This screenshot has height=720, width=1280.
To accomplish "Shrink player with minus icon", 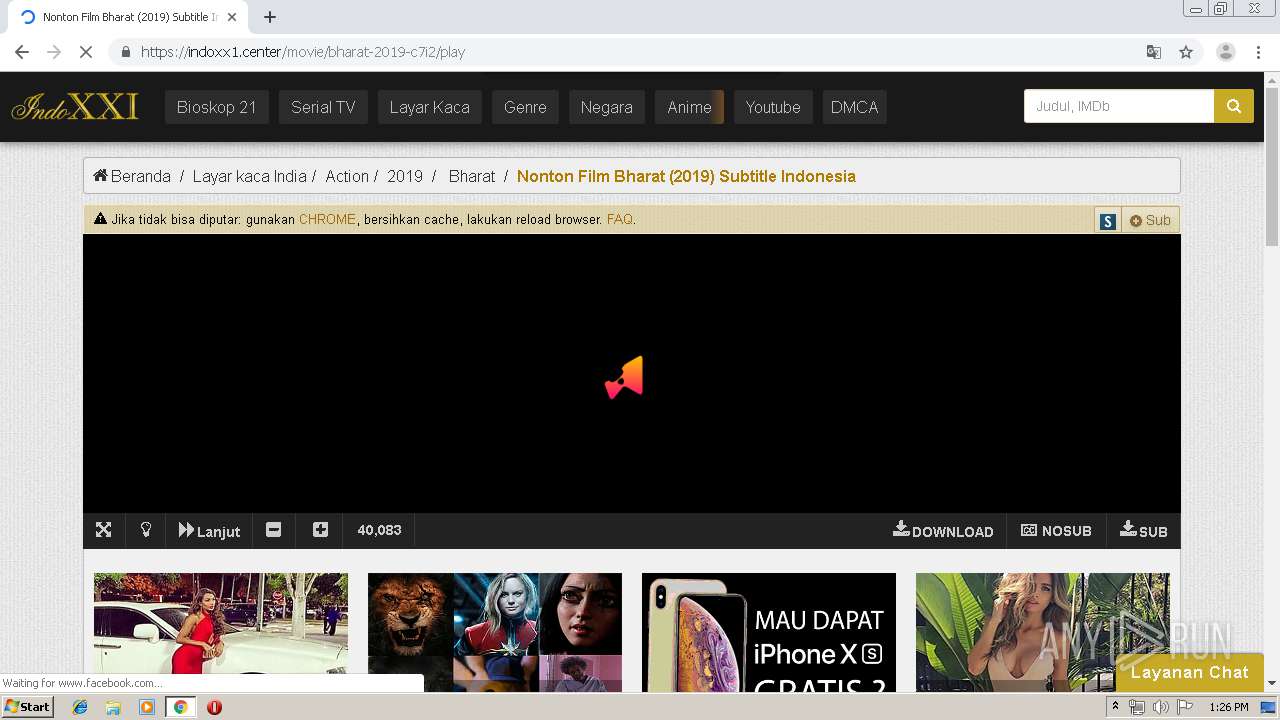I will (274, 530).
